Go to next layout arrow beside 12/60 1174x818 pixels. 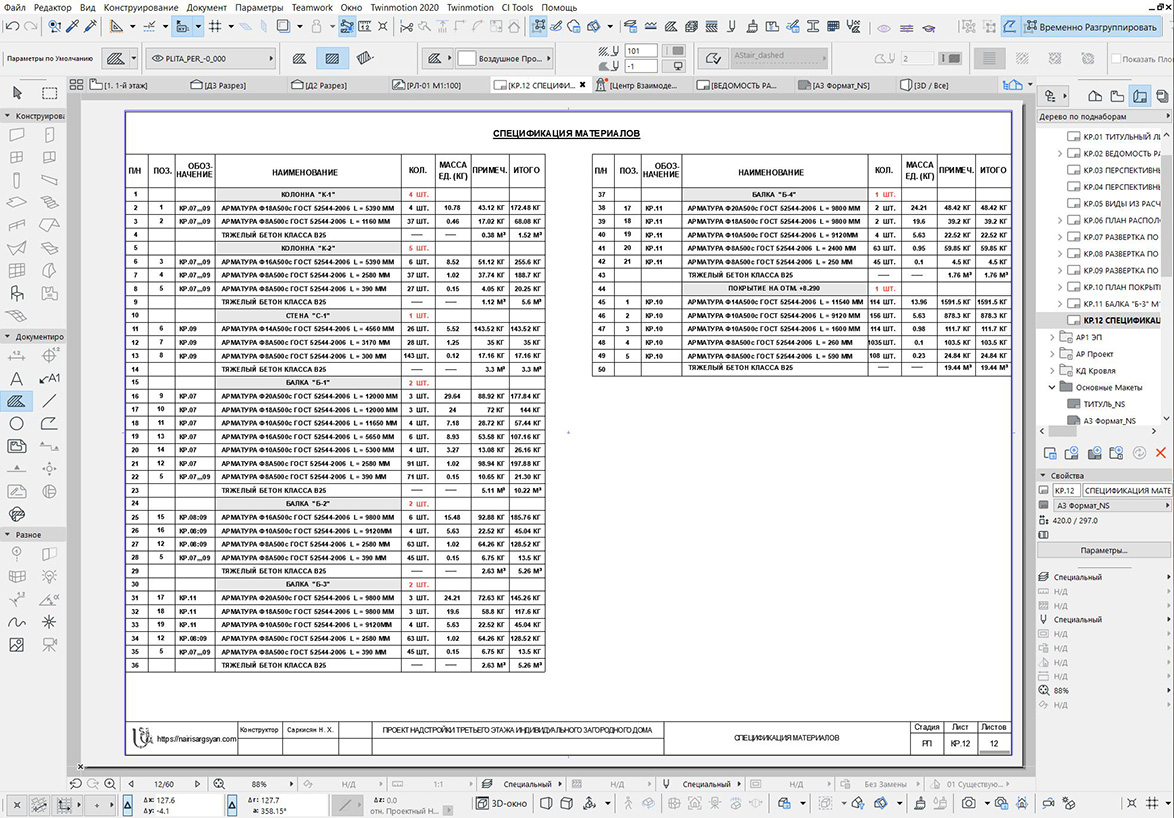pyautogui.click(x=197, y=784)
